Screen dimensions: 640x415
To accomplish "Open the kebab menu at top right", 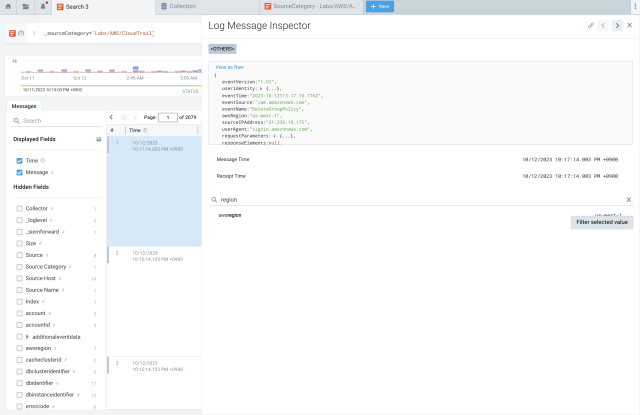I will coord(635,7).
